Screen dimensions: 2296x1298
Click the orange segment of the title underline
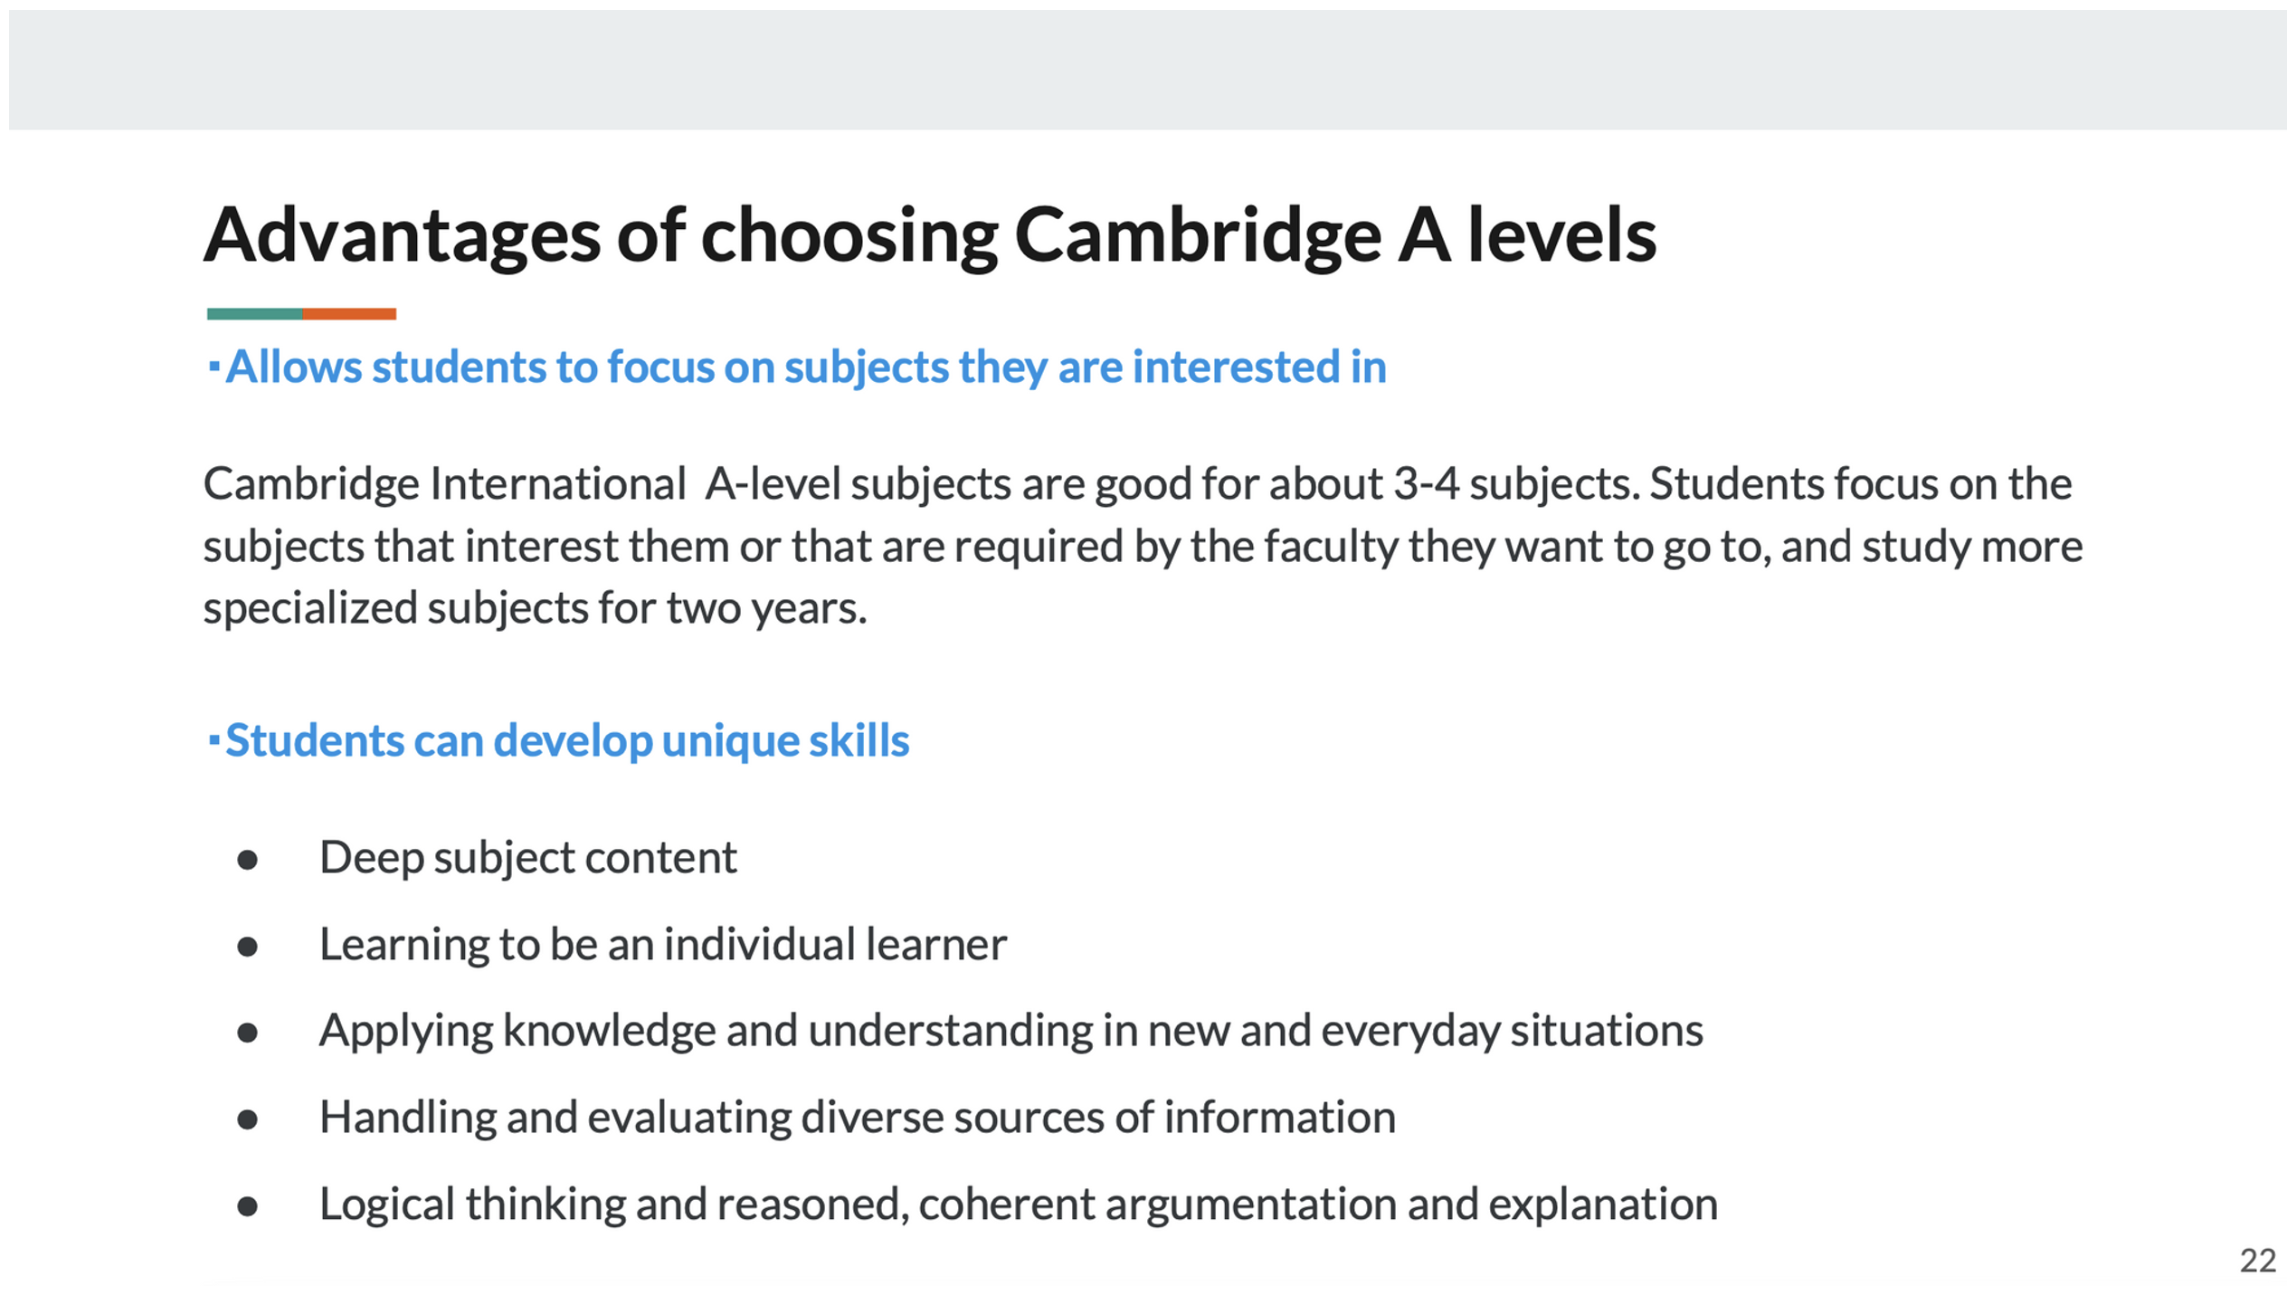coord(349,314)
